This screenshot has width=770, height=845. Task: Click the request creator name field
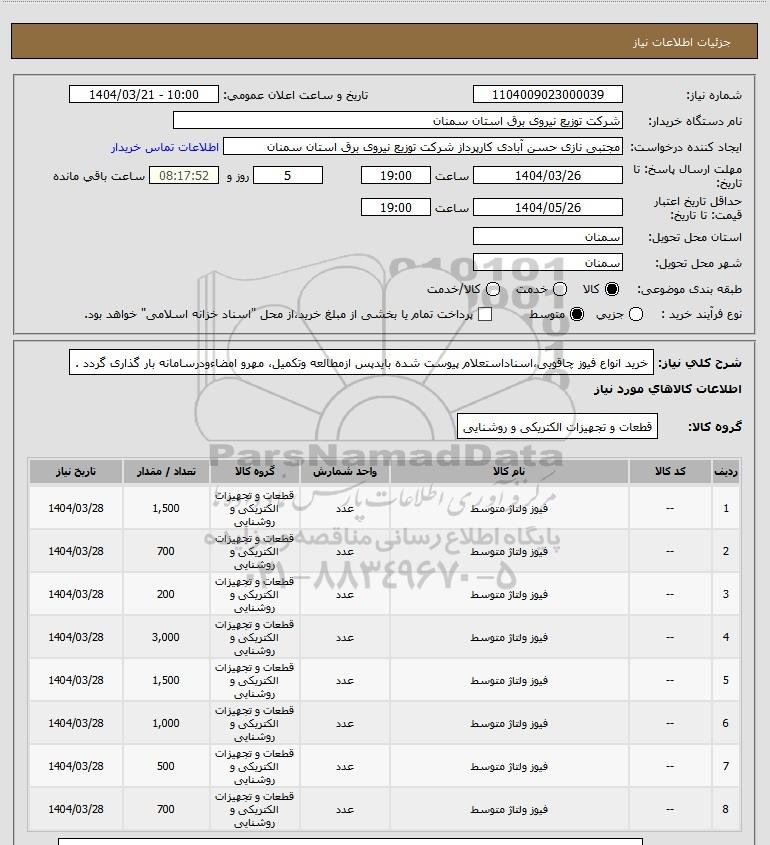pos(423,147)
